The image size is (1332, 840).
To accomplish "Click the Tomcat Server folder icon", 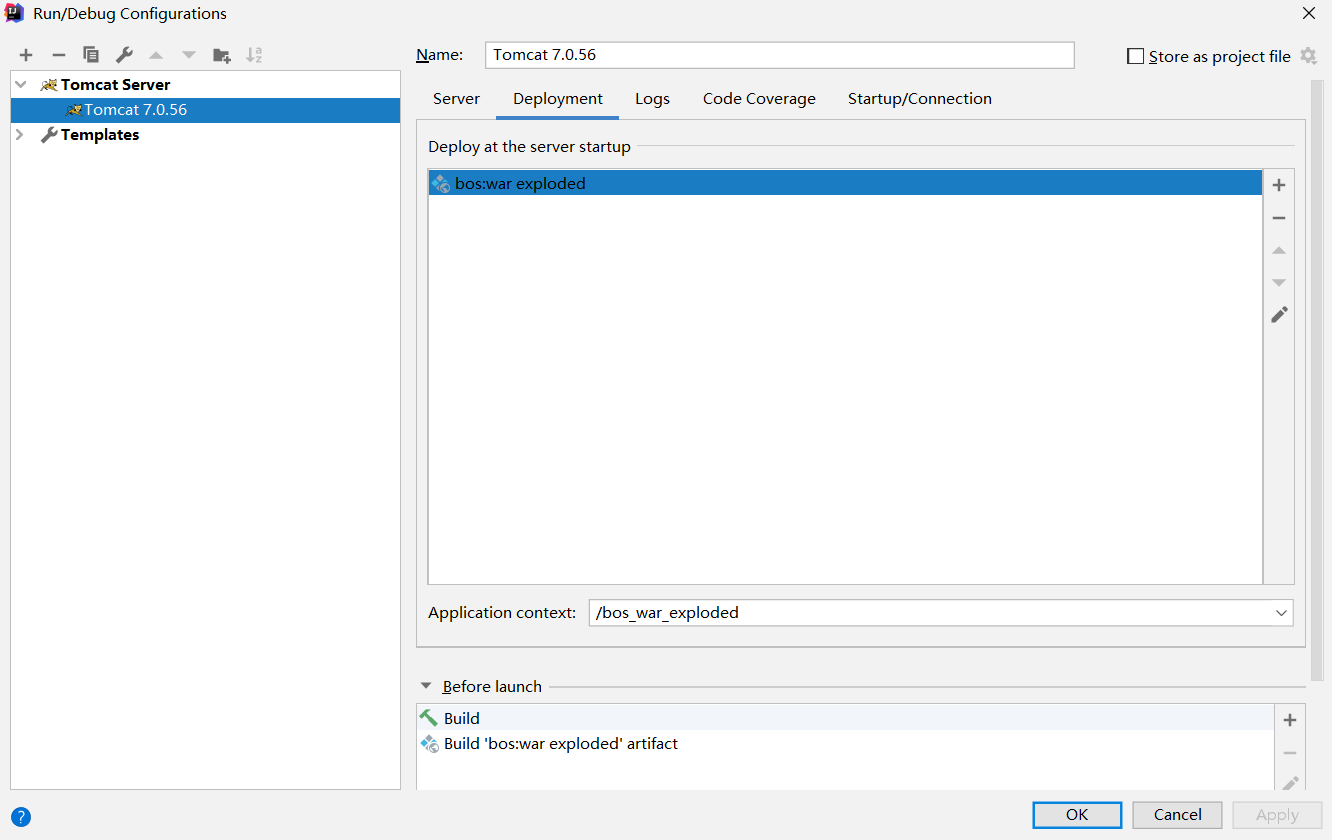I will 48,85.
